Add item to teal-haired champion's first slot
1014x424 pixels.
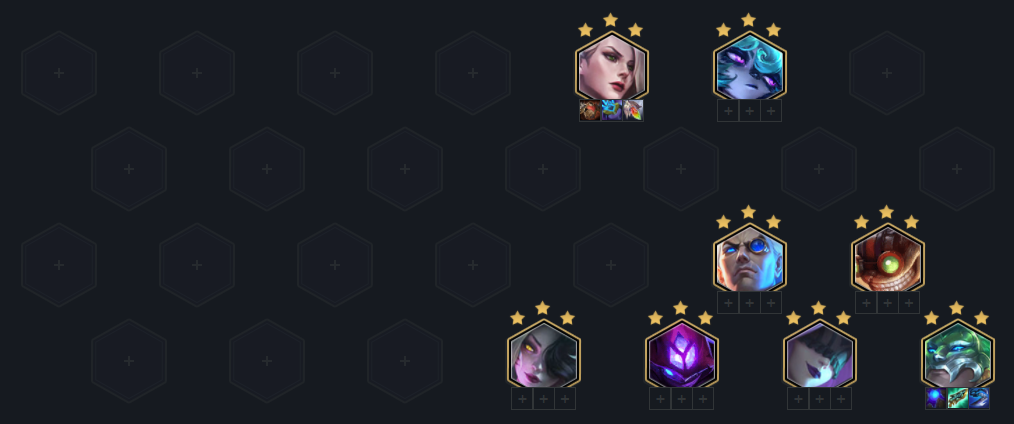pos(728,111)
